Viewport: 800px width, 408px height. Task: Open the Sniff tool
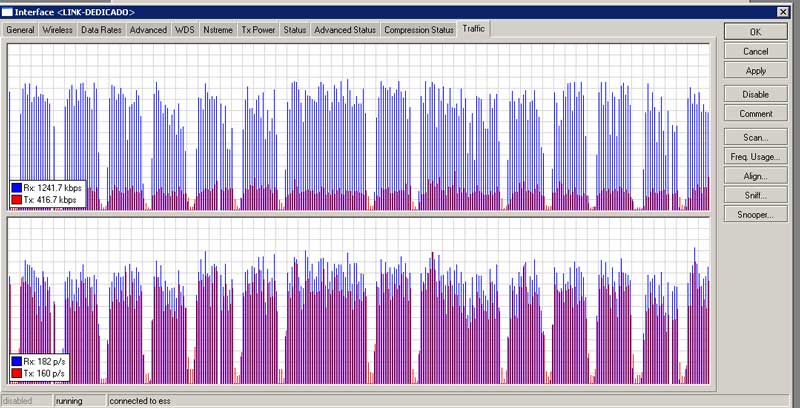756,195
